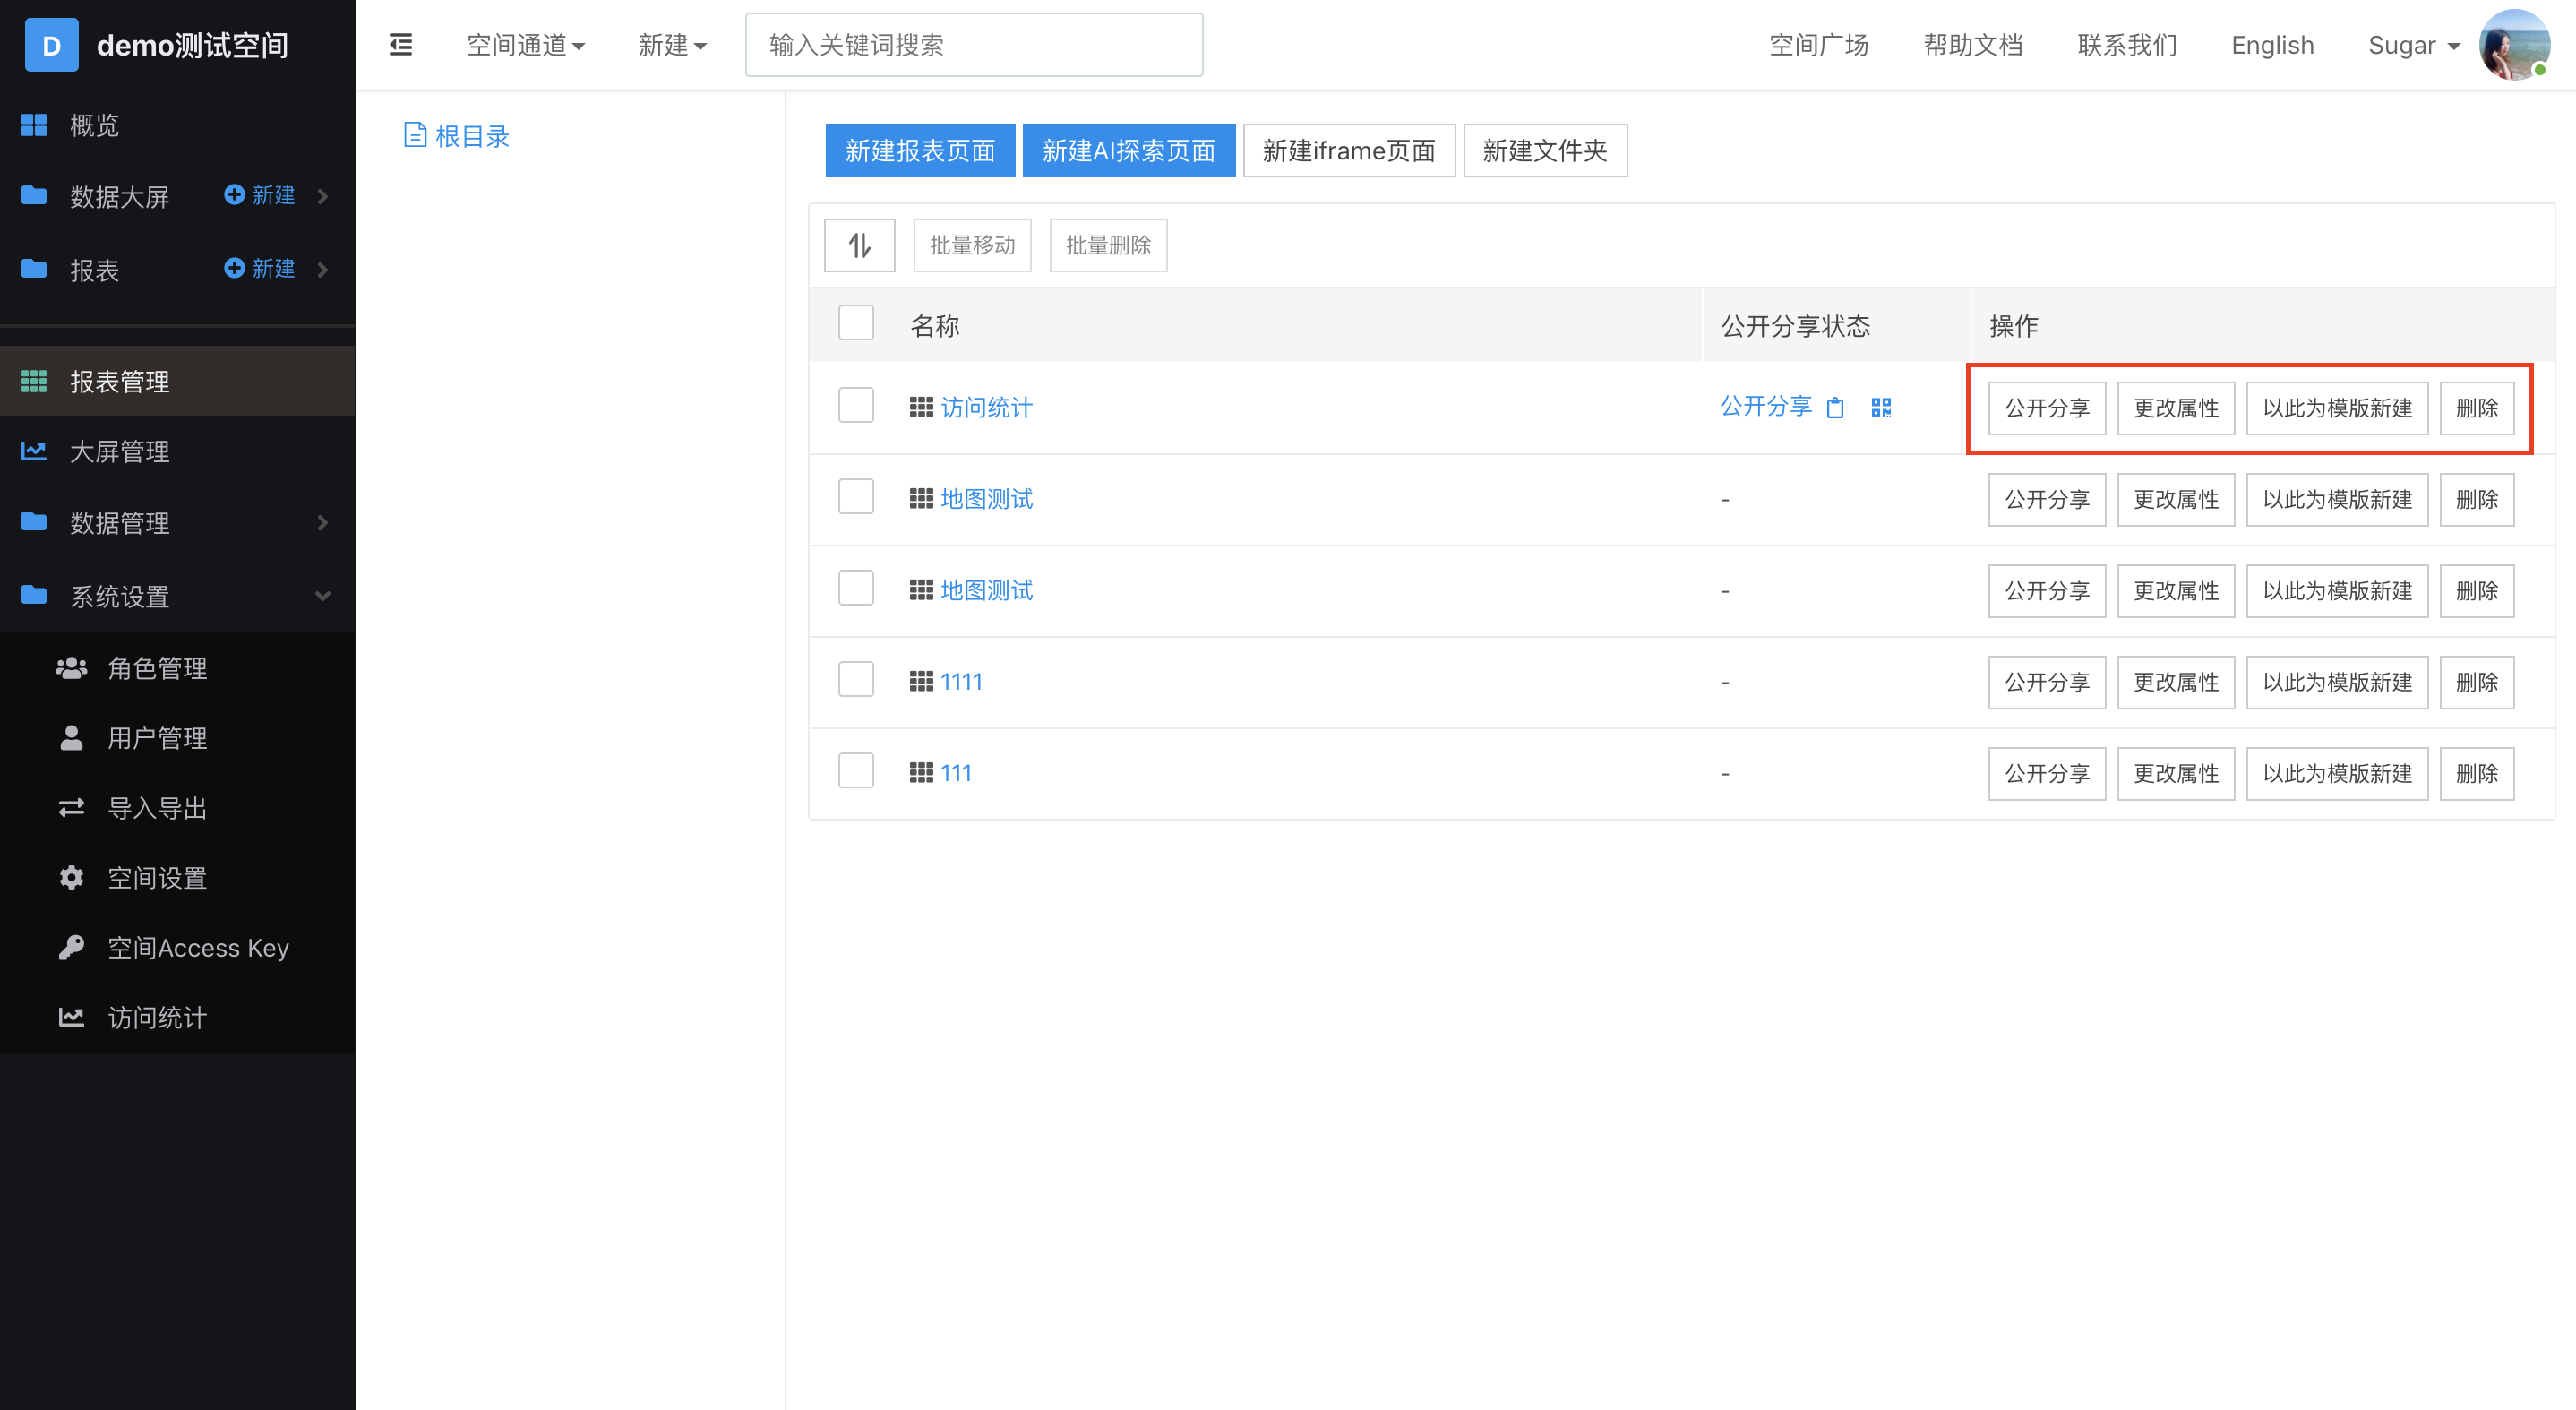Click the 公开分享 status link for 访问统计

click(x=1765, y=405)
